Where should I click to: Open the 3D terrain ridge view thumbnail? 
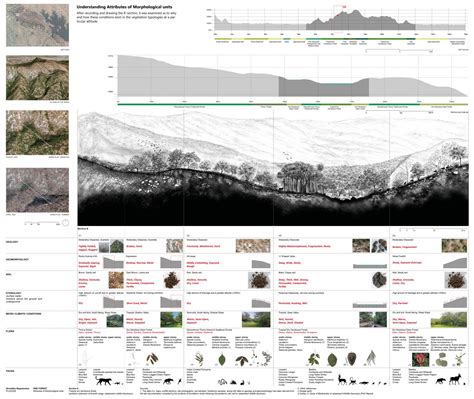click(37, 78)
